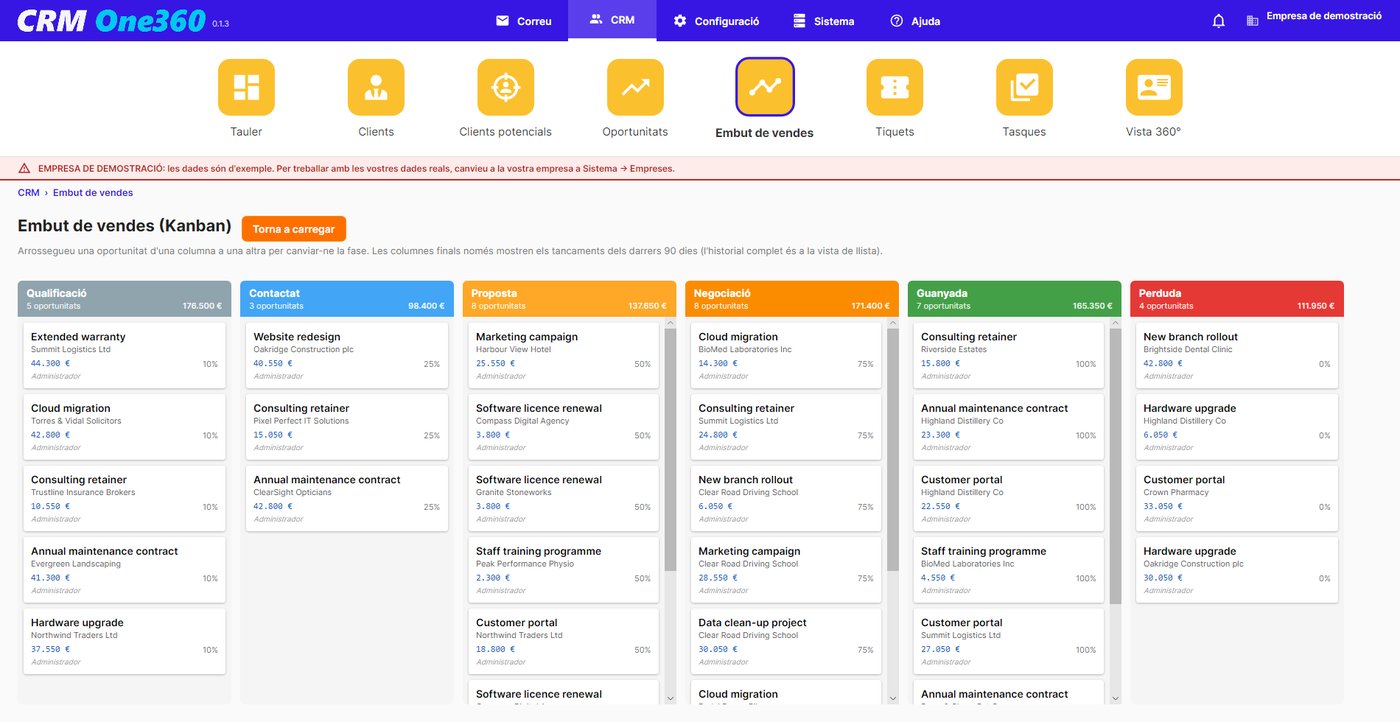Open the Extended warranty opportunity card

(124, 356)
